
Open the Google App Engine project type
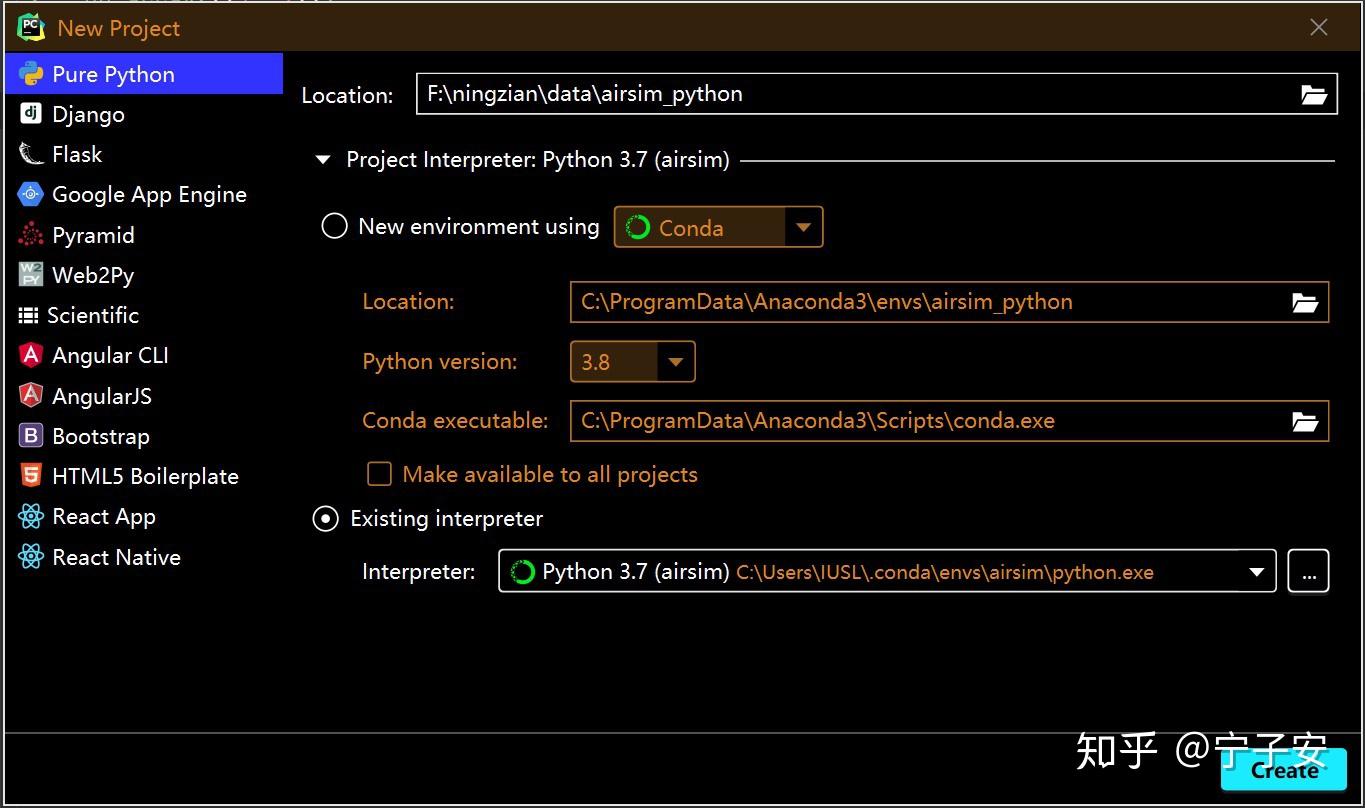click(29, 194)
